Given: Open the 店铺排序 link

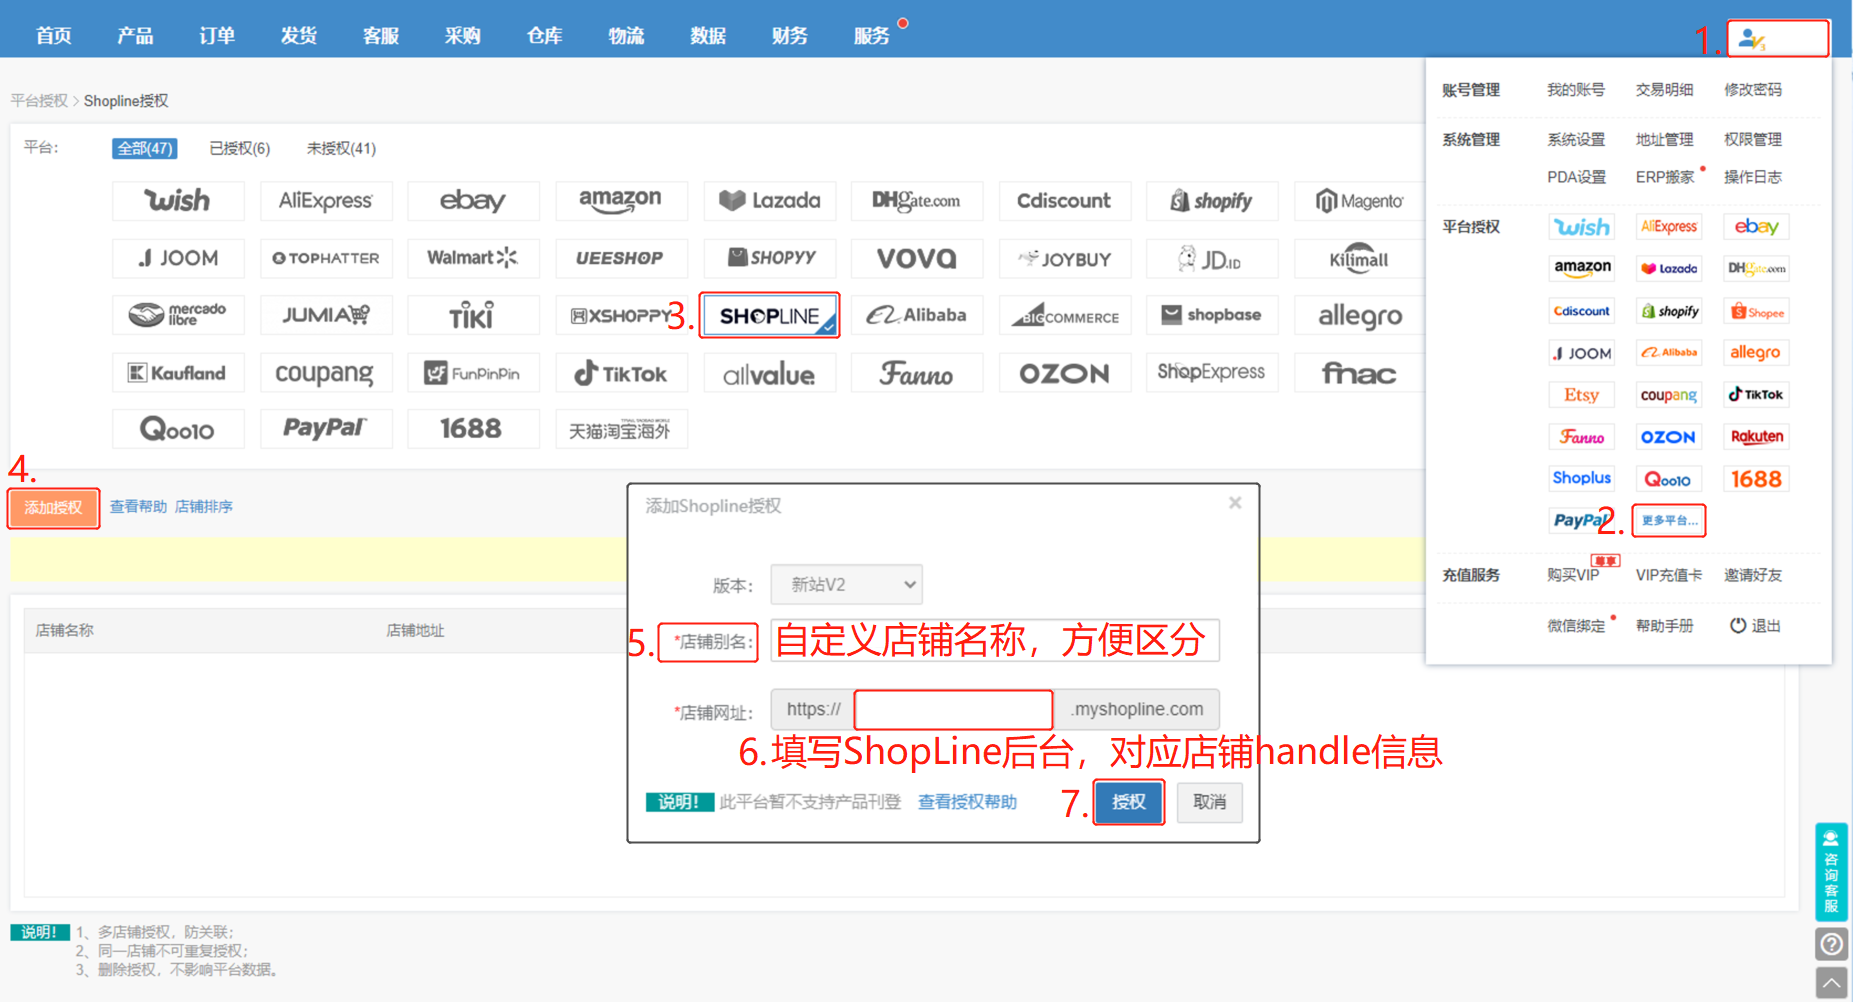Looking at the screenshot, I should (204, 507).
